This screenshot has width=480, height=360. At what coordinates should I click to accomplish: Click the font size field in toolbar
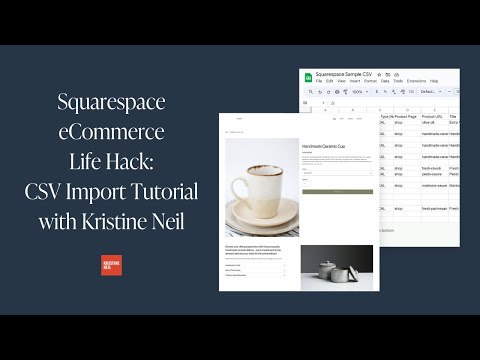coord(457,91)
